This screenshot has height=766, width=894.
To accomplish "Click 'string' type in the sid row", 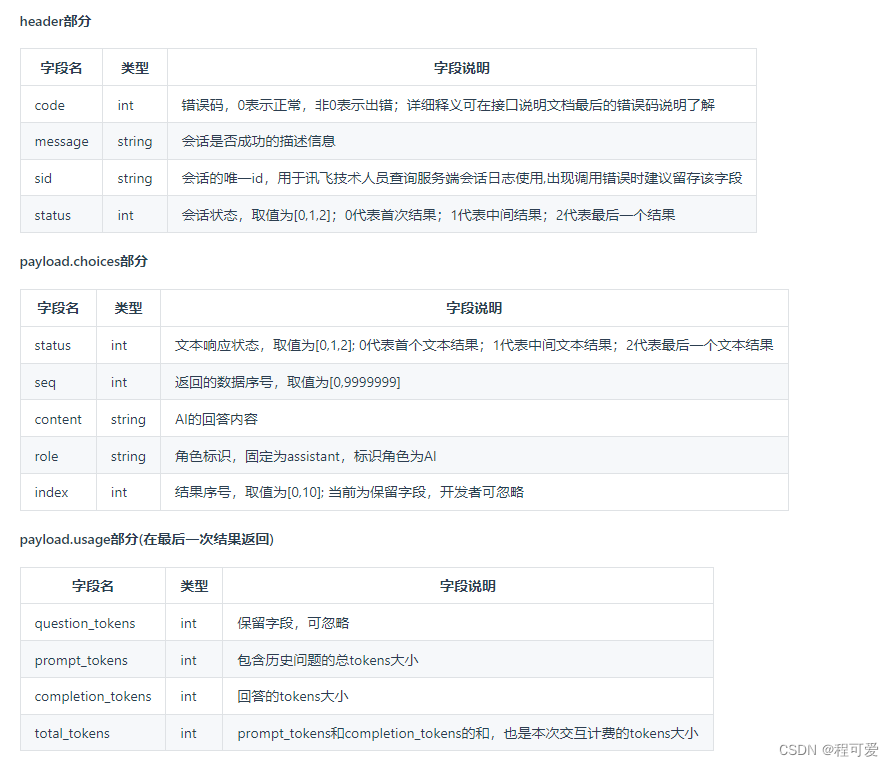I will [x=135, y=178].
